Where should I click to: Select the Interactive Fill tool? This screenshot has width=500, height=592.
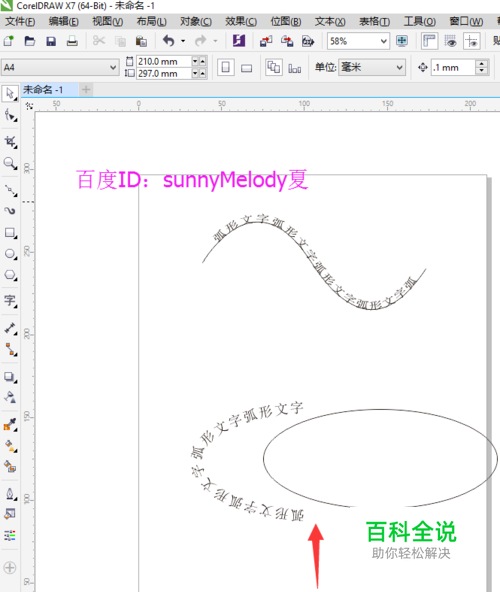(10, 446)
